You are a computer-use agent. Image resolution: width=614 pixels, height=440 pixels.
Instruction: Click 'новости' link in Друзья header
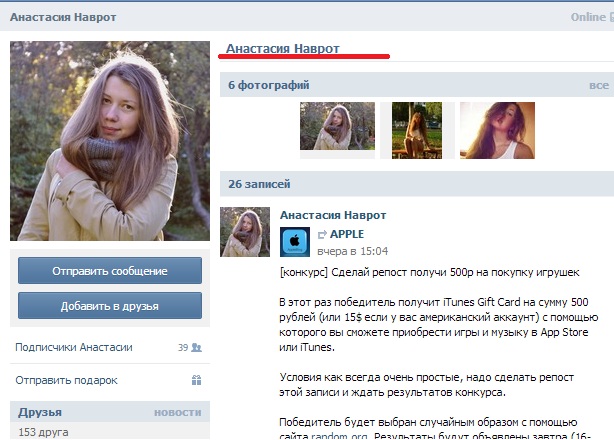coord(178,412)
